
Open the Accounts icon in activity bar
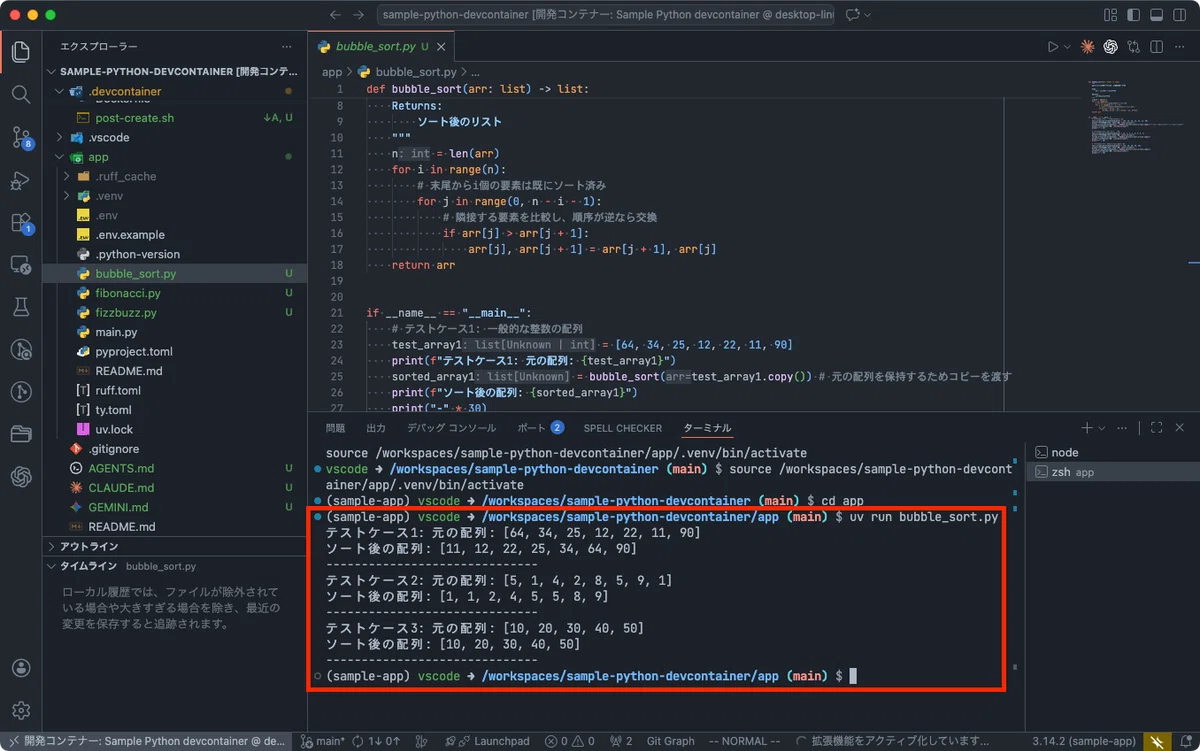click(x=21, y=668)
